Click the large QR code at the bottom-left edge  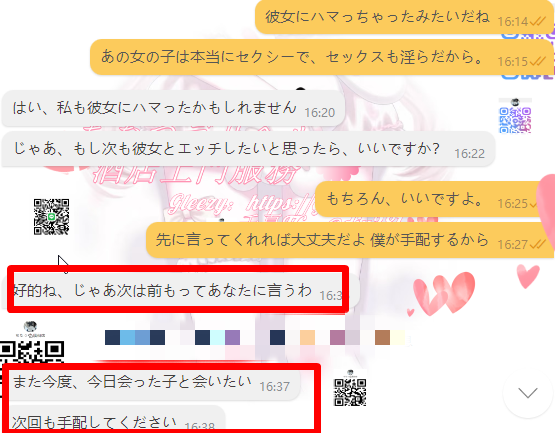tap(32, 352)
